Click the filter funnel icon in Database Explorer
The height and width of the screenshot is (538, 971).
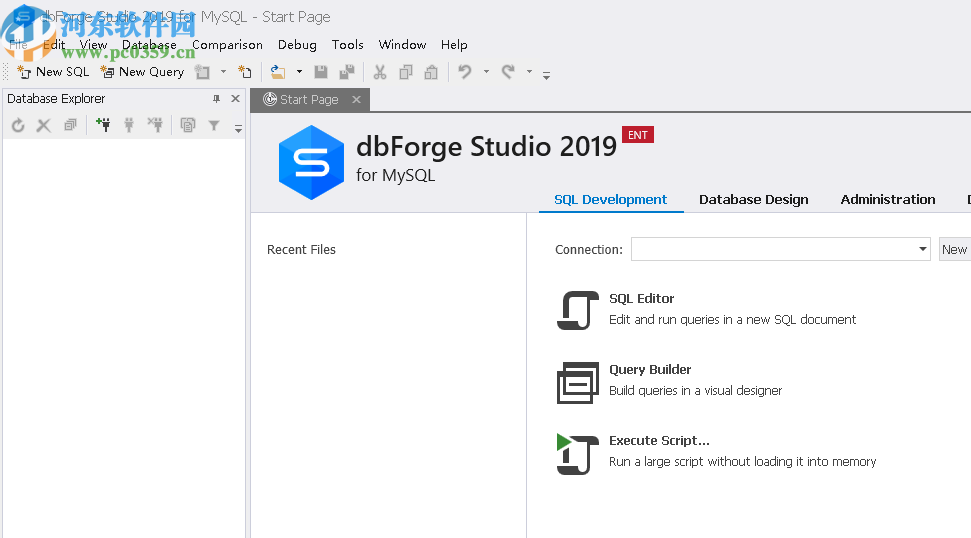pos(214,125)
